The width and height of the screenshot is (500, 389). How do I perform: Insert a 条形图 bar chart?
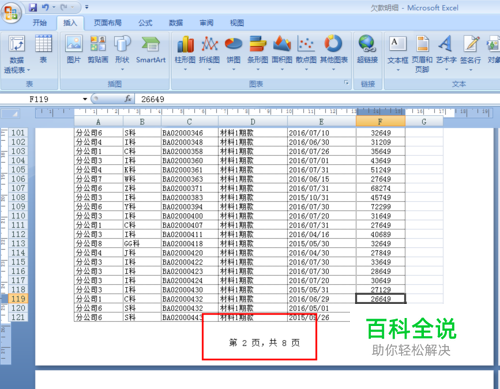pyautogui.click(x=258, y=53)
